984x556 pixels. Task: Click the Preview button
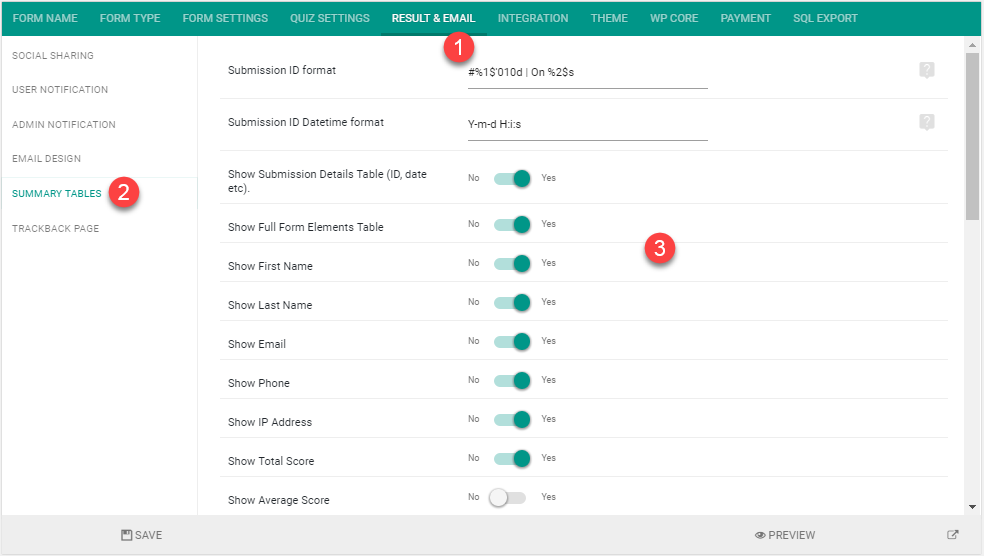(x=785, y=535)
